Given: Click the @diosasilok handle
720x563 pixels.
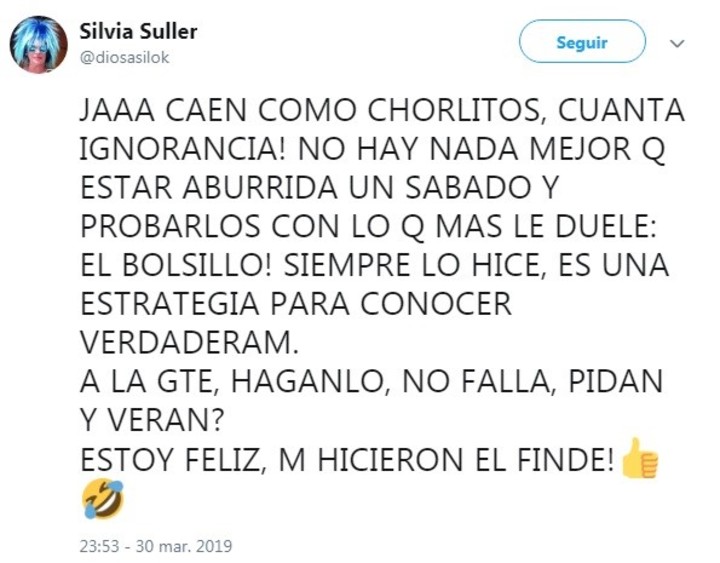Looking at the screenshot, I should point(124,57).
